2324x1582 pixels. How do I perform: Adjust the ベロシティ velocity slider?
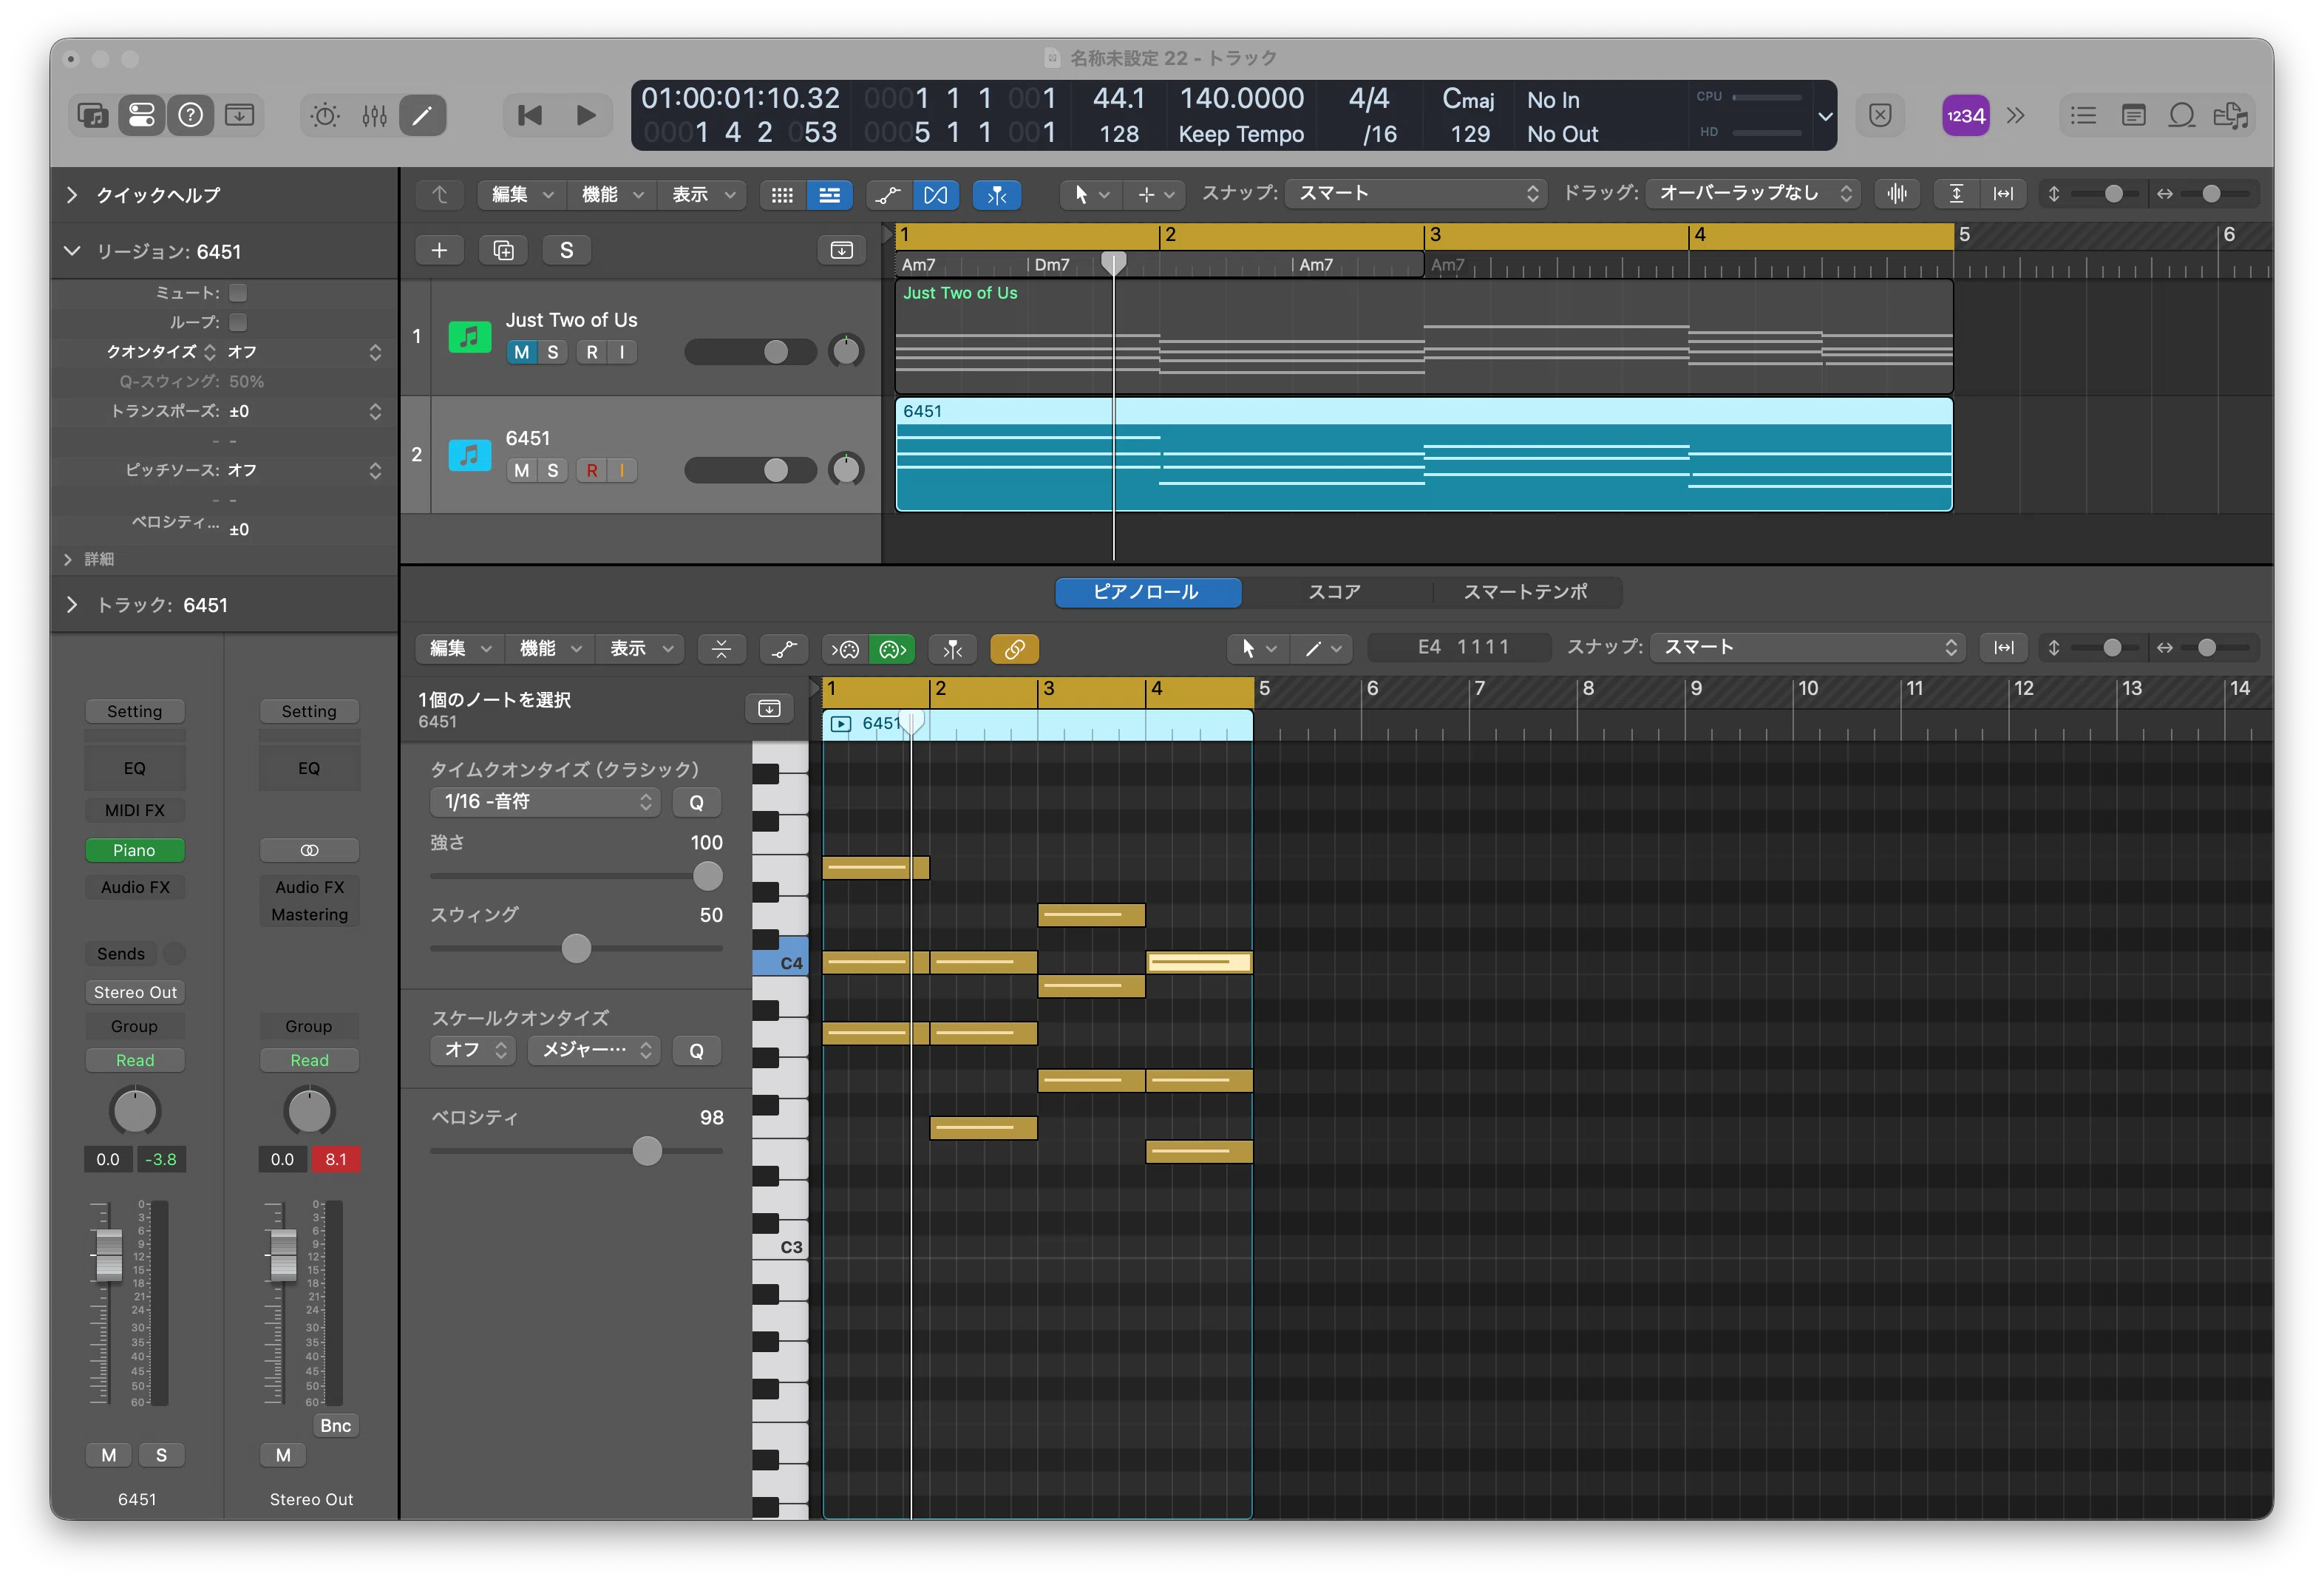point(647,1151)
